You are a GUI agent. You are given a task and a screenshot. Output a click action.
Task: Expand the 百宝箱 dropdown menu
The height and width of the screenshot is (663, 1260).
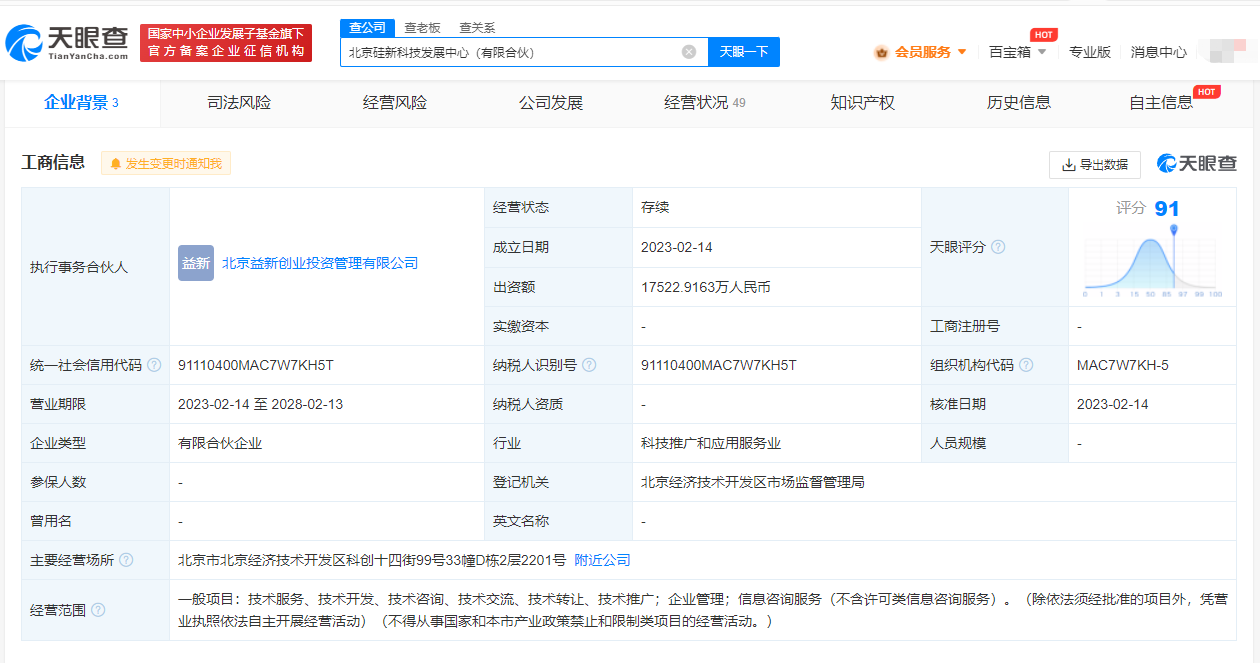pos(1018,52)
